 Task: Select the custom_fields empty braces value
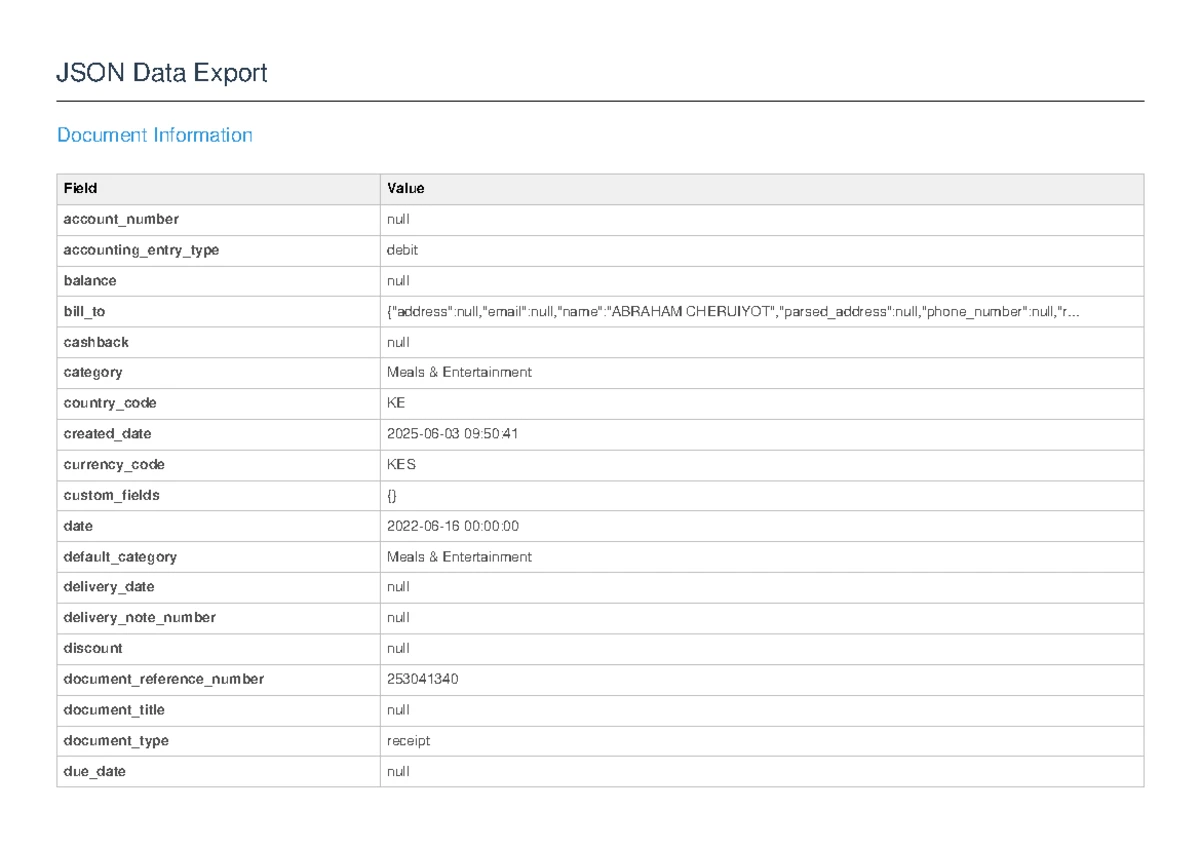tap(392, 495)
